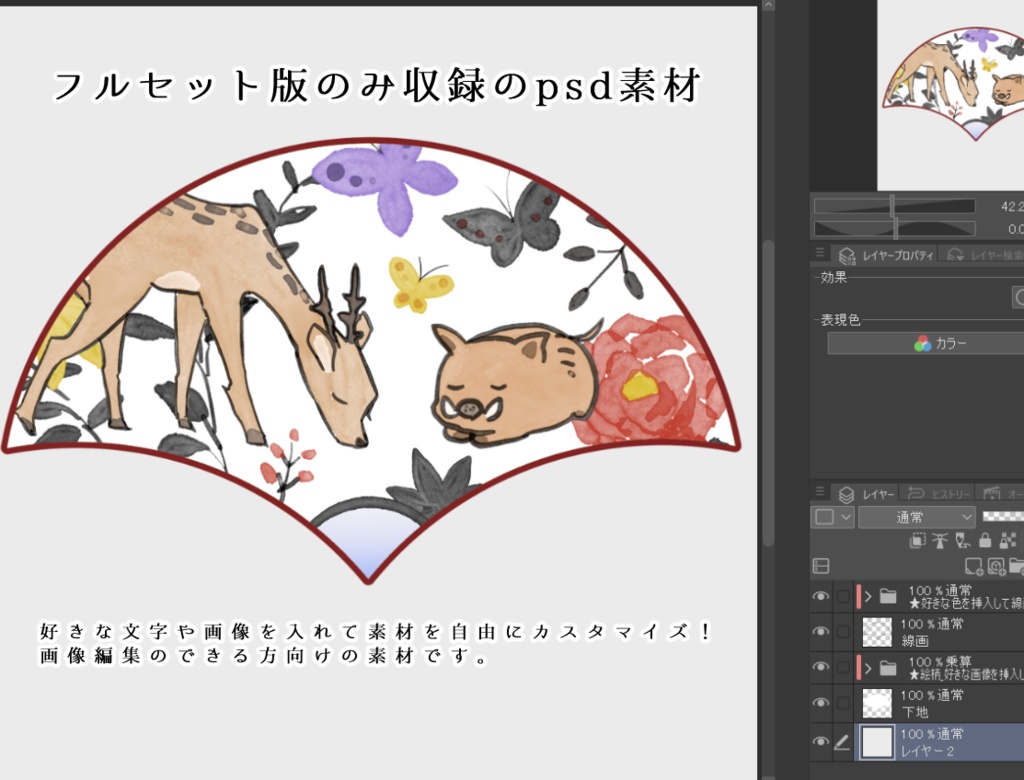Screen dimensions: 1024x780
Task: Click the カラー expression color button
Action: tap(925, 343)
